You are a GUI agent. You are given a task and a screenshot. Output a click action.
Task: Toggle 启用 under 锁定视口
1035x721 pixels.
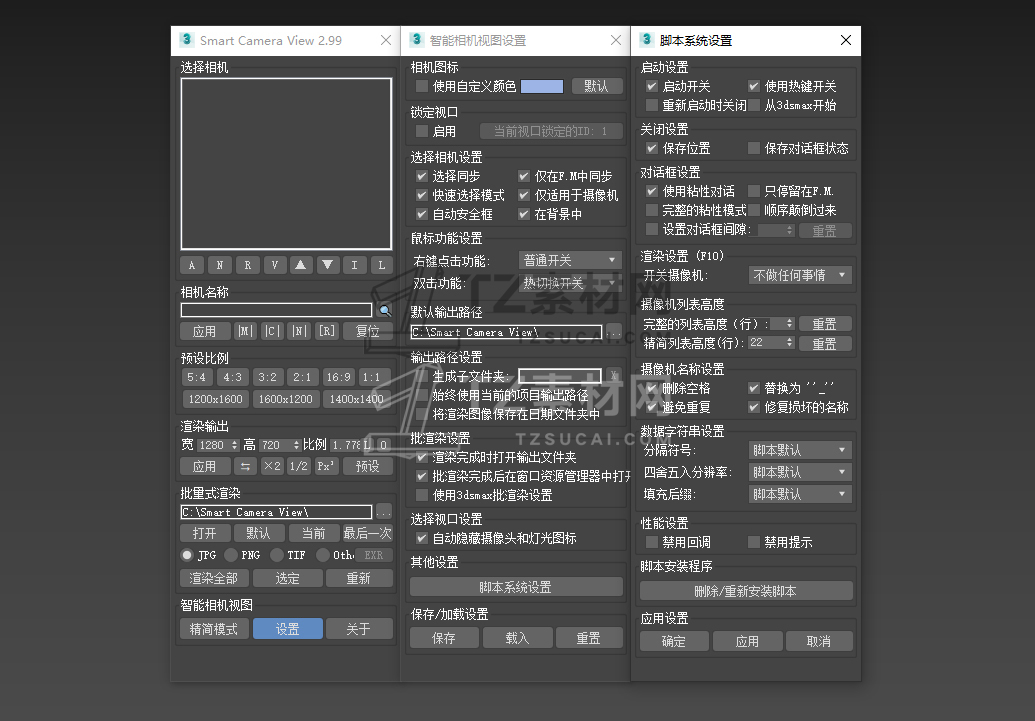tap(422, 131)
